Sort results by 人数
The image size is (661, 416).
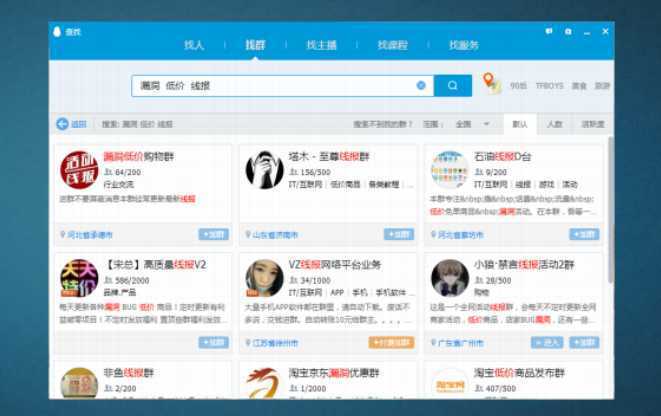[x=554, y=124]
